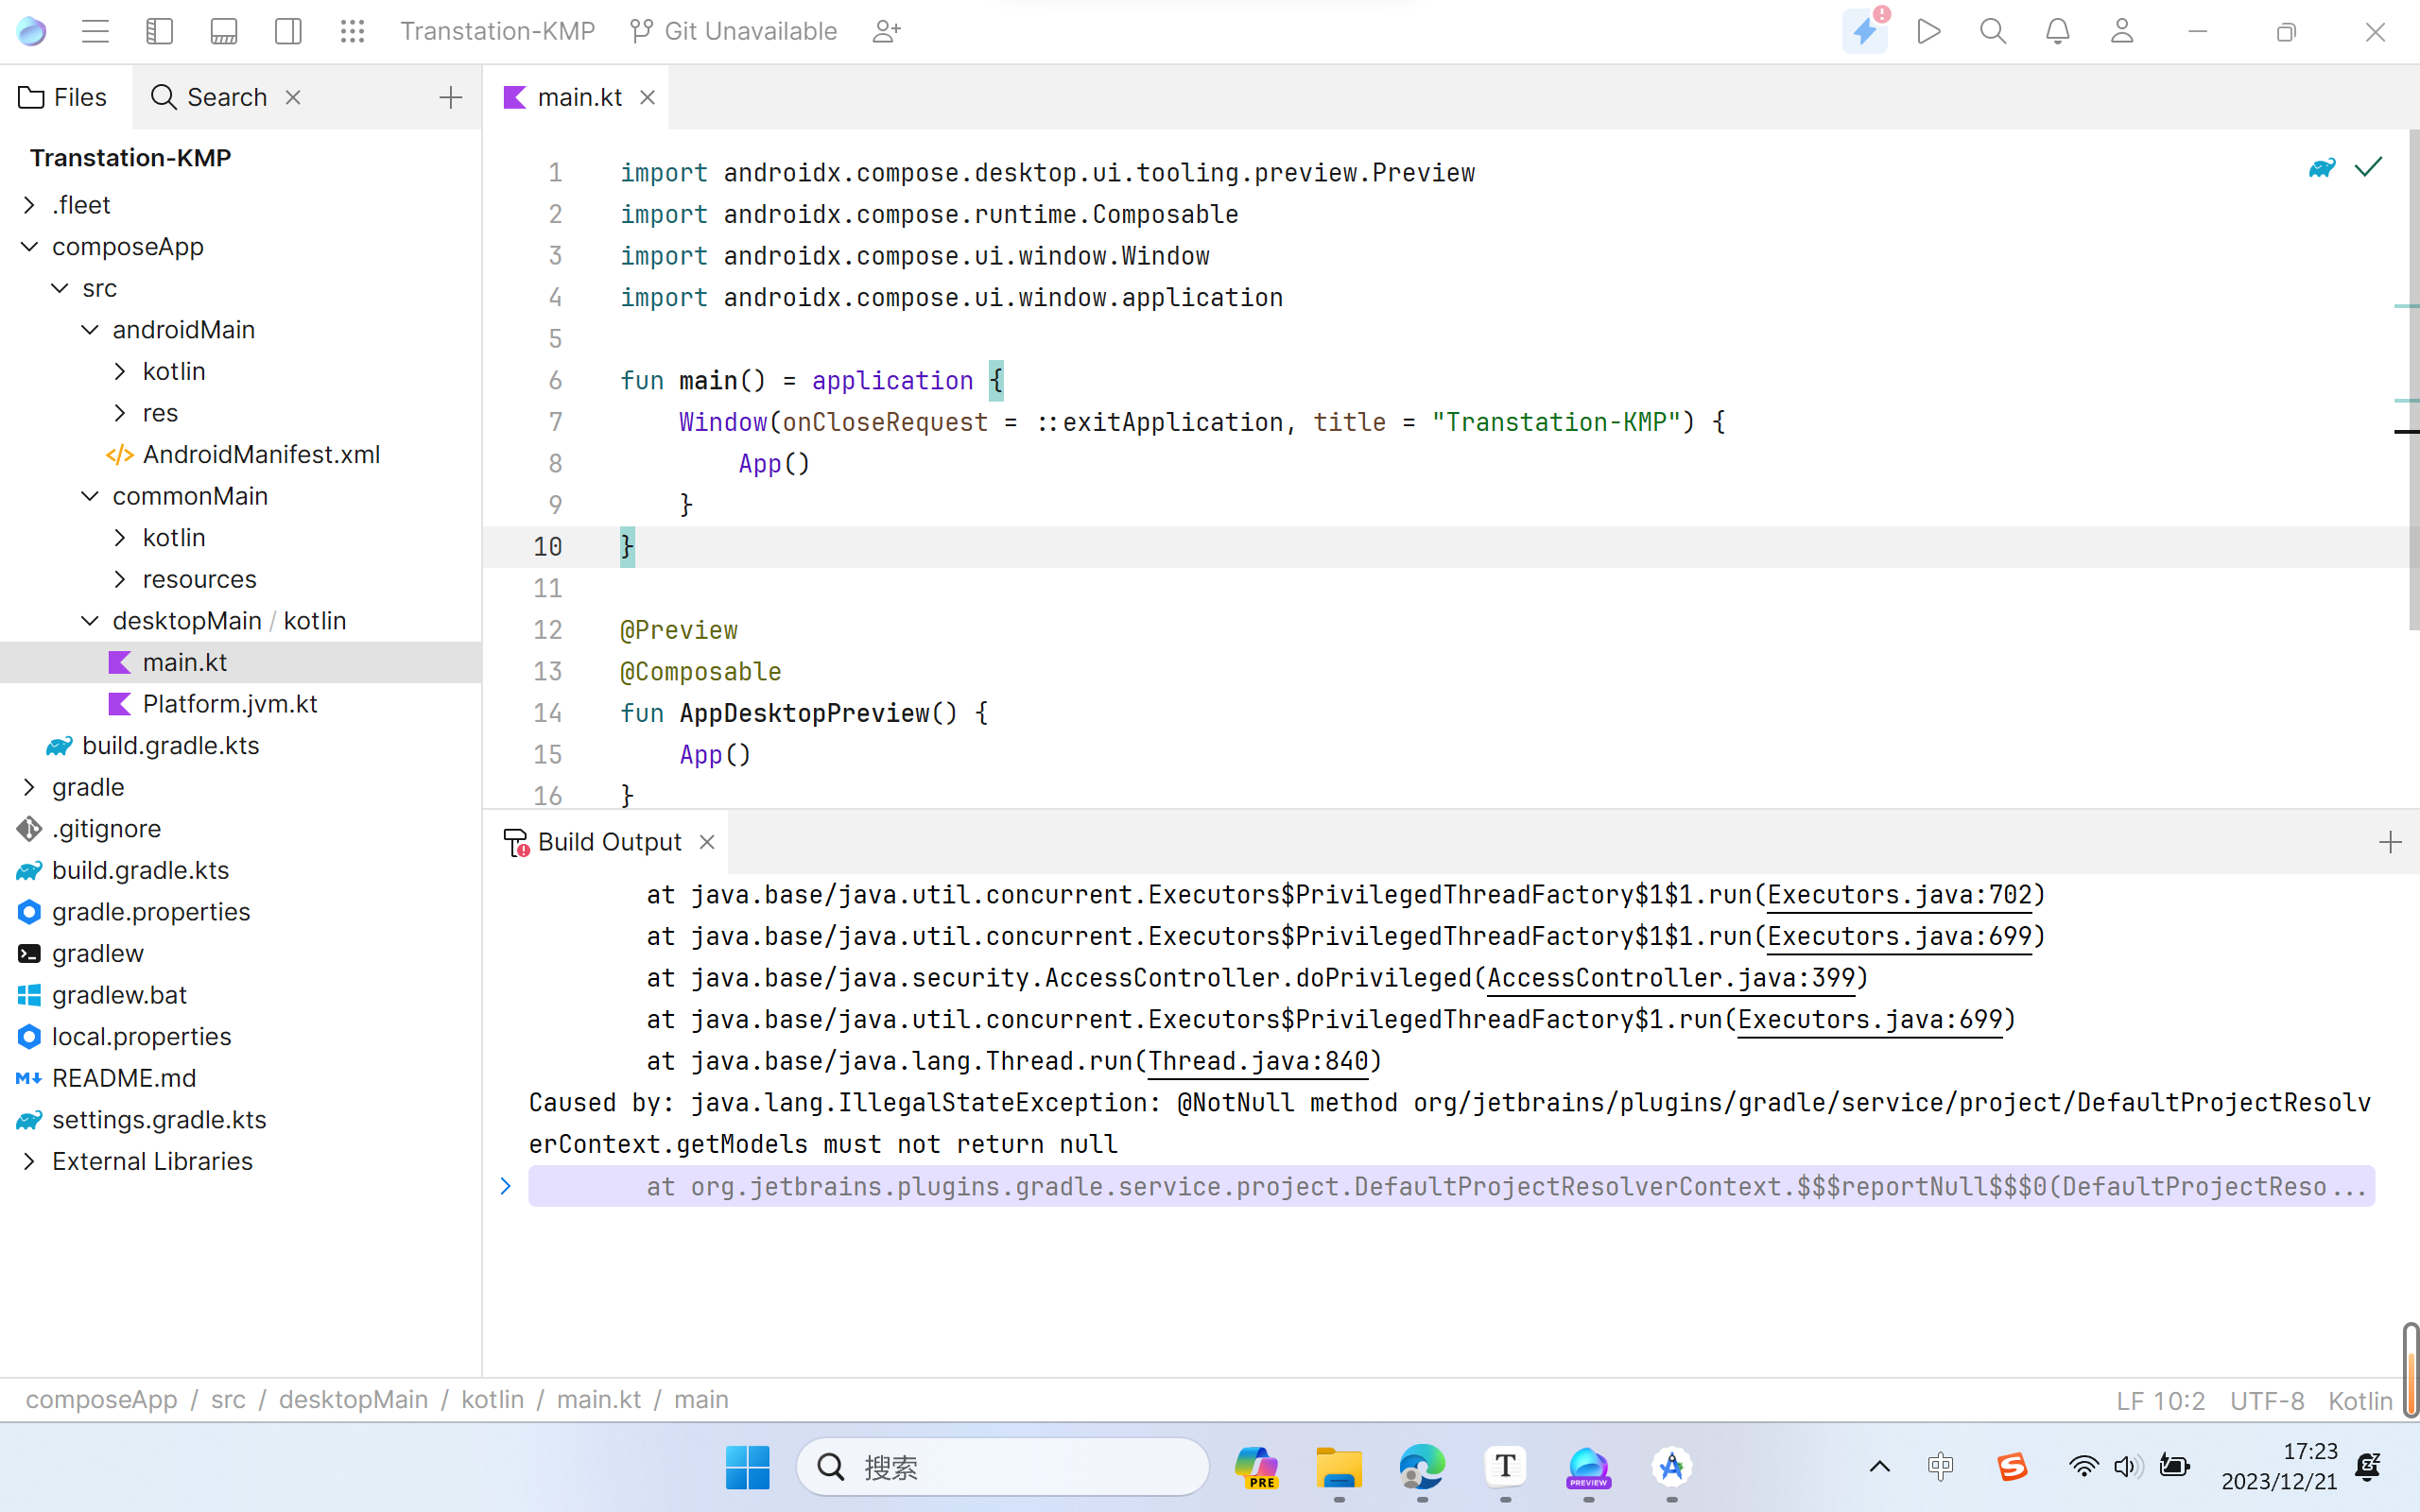Click the Git Unavailable branch indicator

click(x=734, y=31)
